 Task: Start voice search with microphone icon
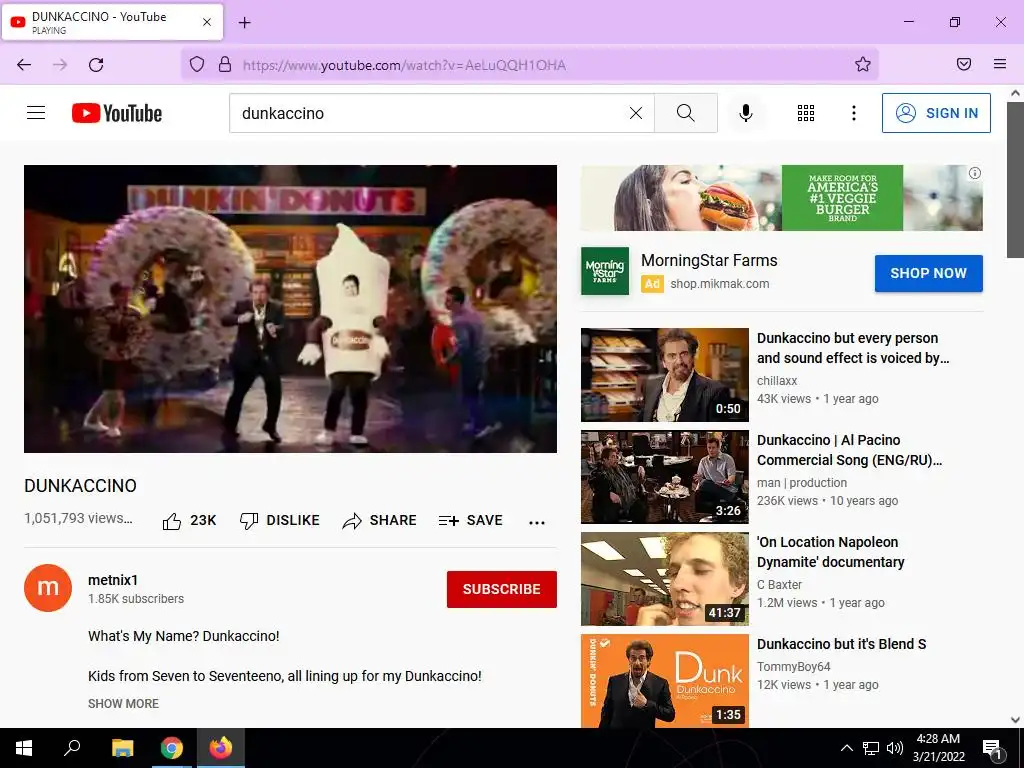click(x=746, y=113)
